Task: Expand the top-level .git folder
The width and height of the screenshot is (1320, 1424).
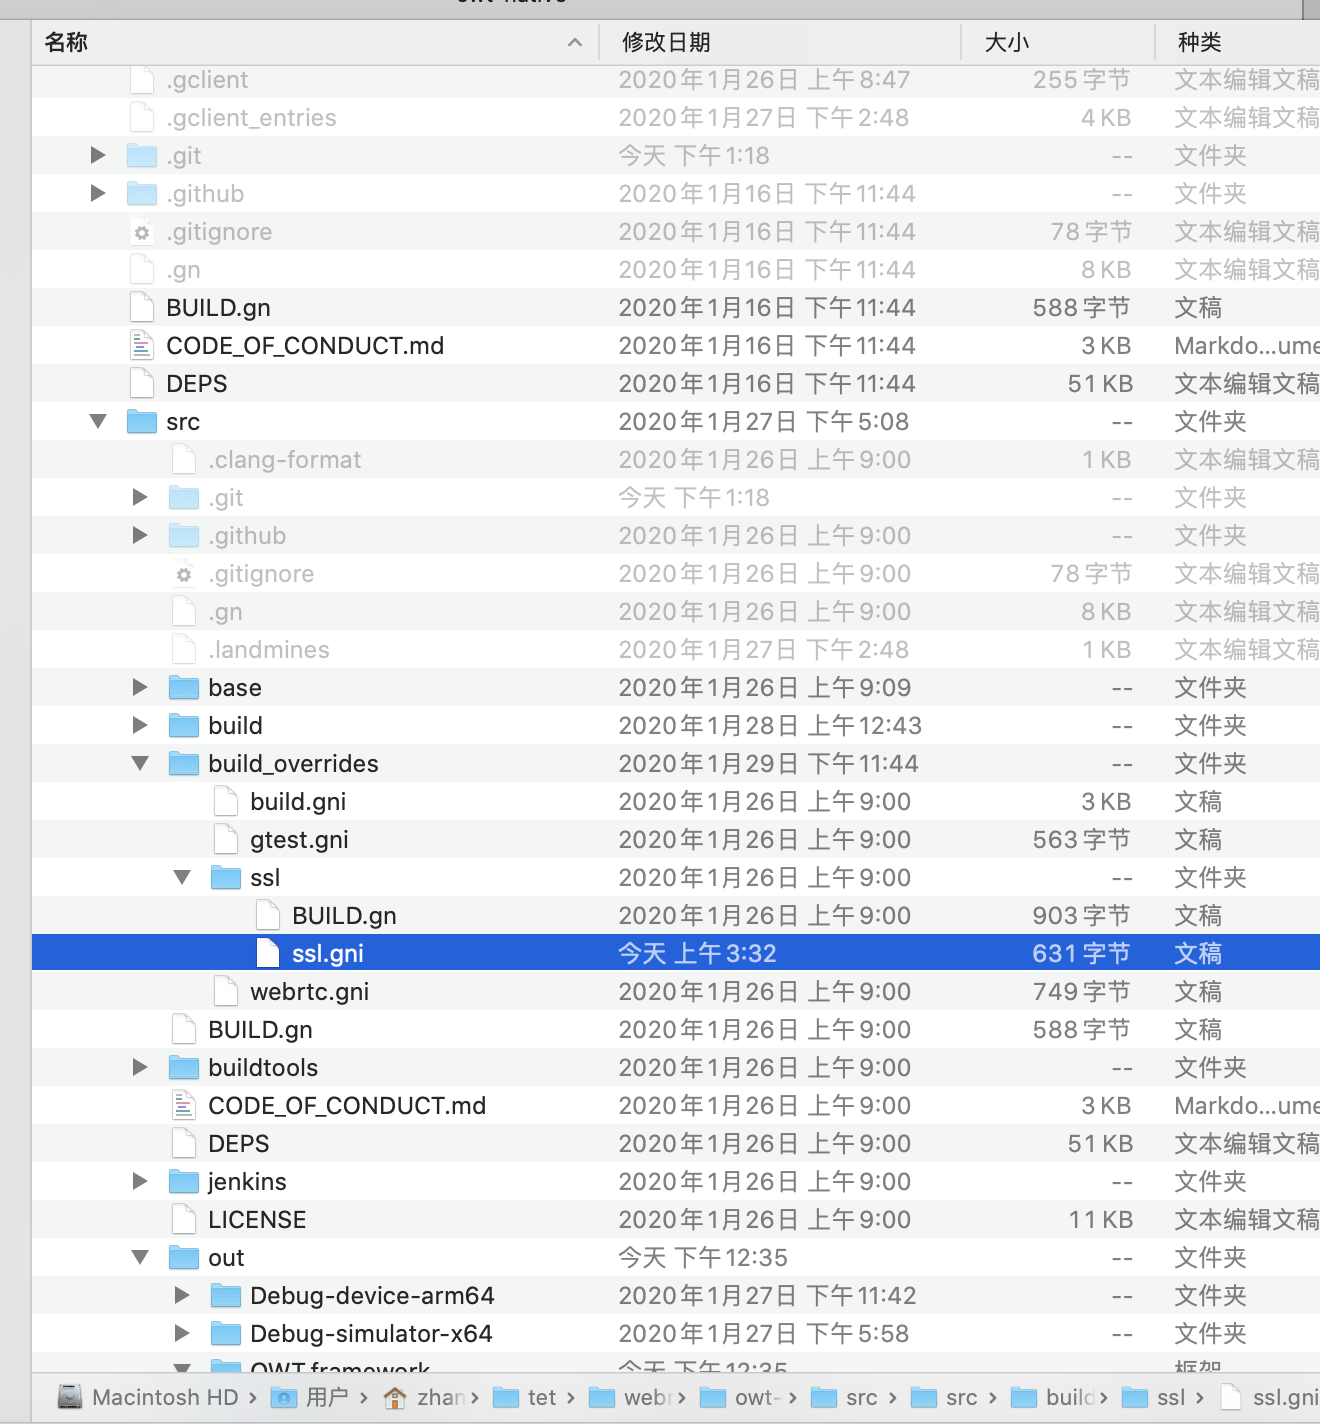Action: click(98, 155)
